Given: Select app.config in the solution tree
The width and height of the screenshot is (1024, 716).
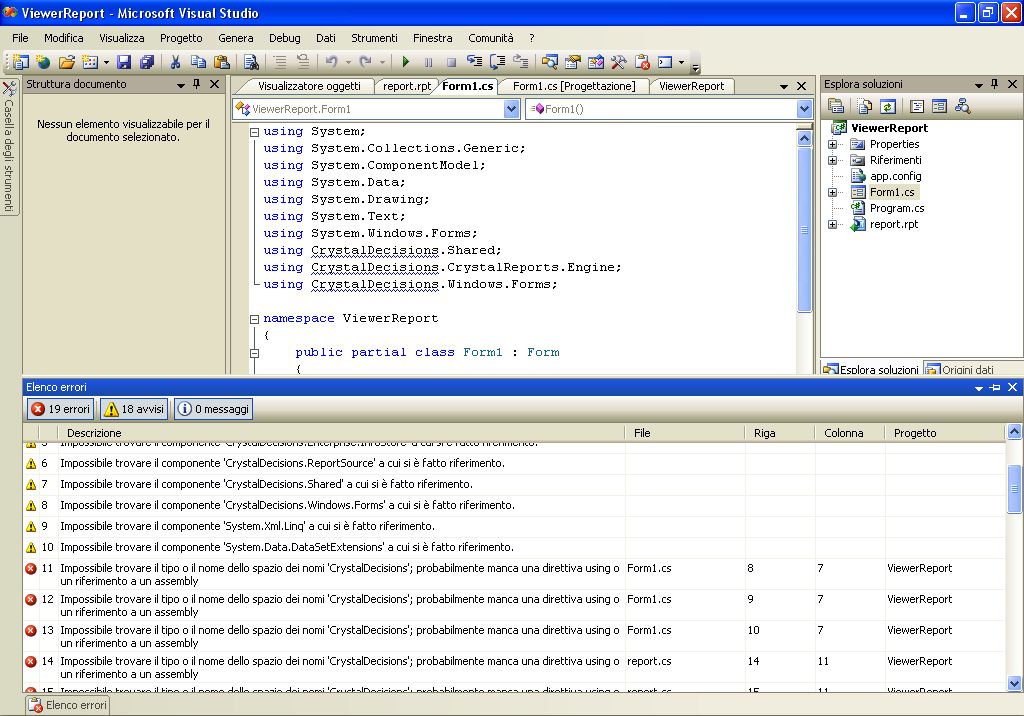Looking at the screenshot, I should tap(895, 176).
